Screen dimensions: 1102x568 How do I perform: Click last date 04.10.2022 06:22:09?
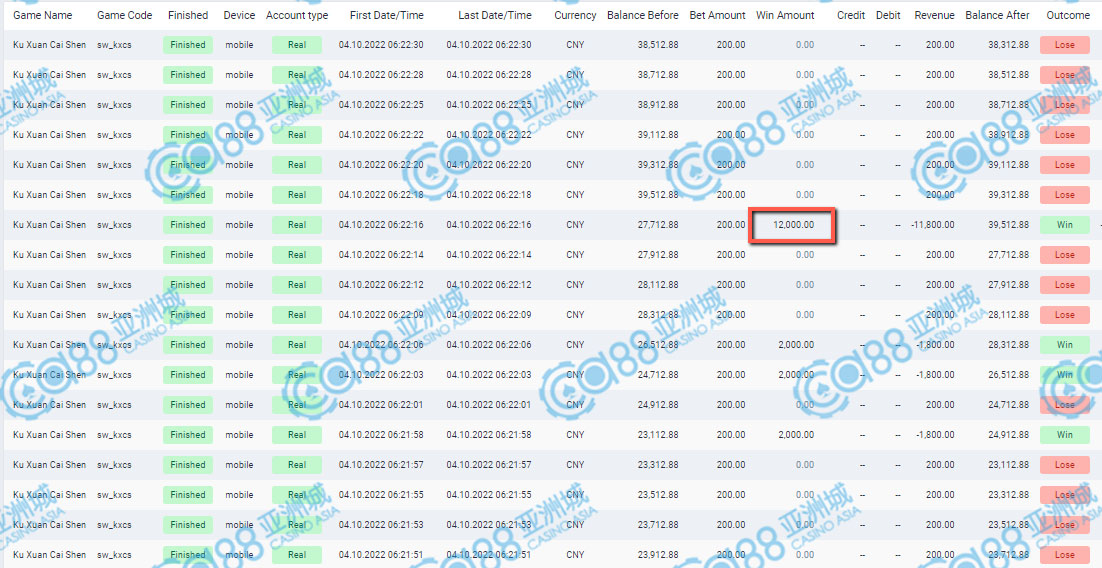(489, 315)
